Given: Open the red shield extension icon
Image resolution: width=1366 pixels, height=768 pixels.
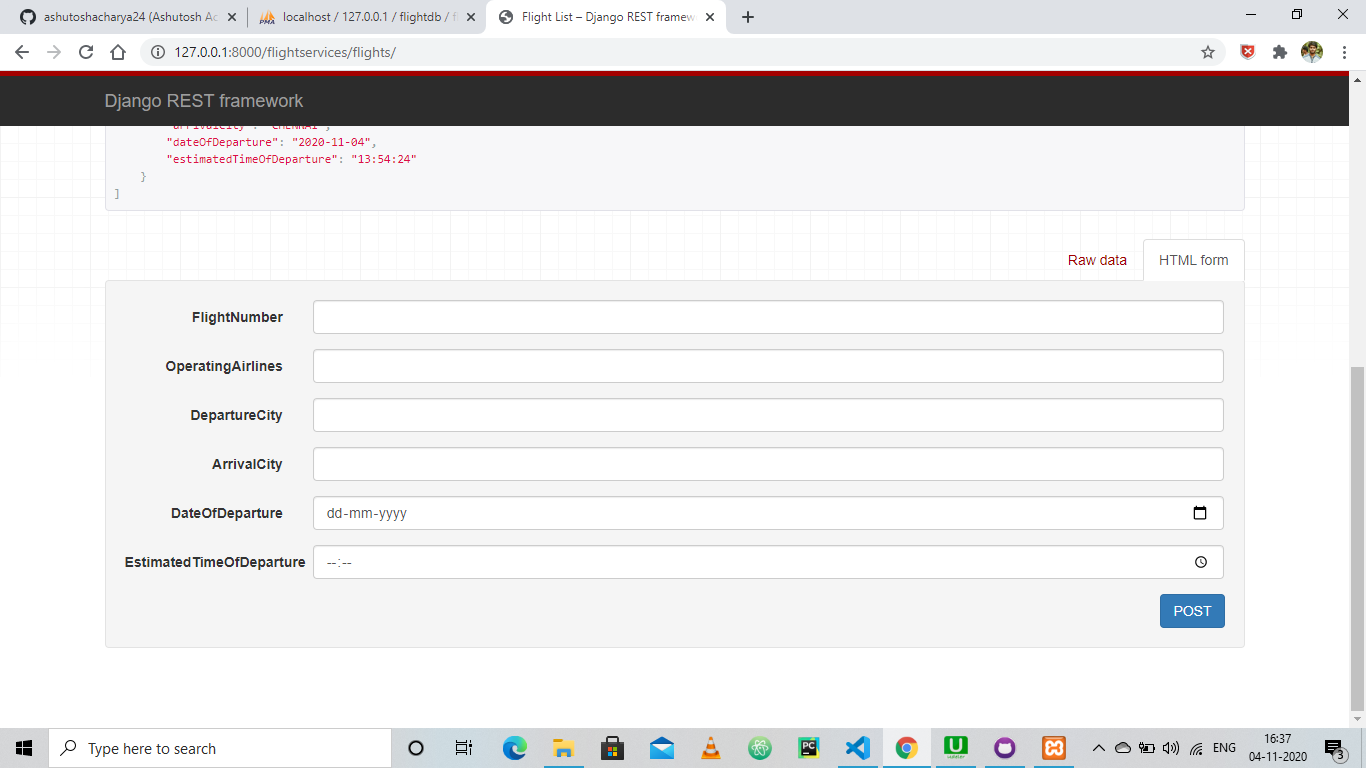Looking at the screenshot, I should click(1248, 52).
